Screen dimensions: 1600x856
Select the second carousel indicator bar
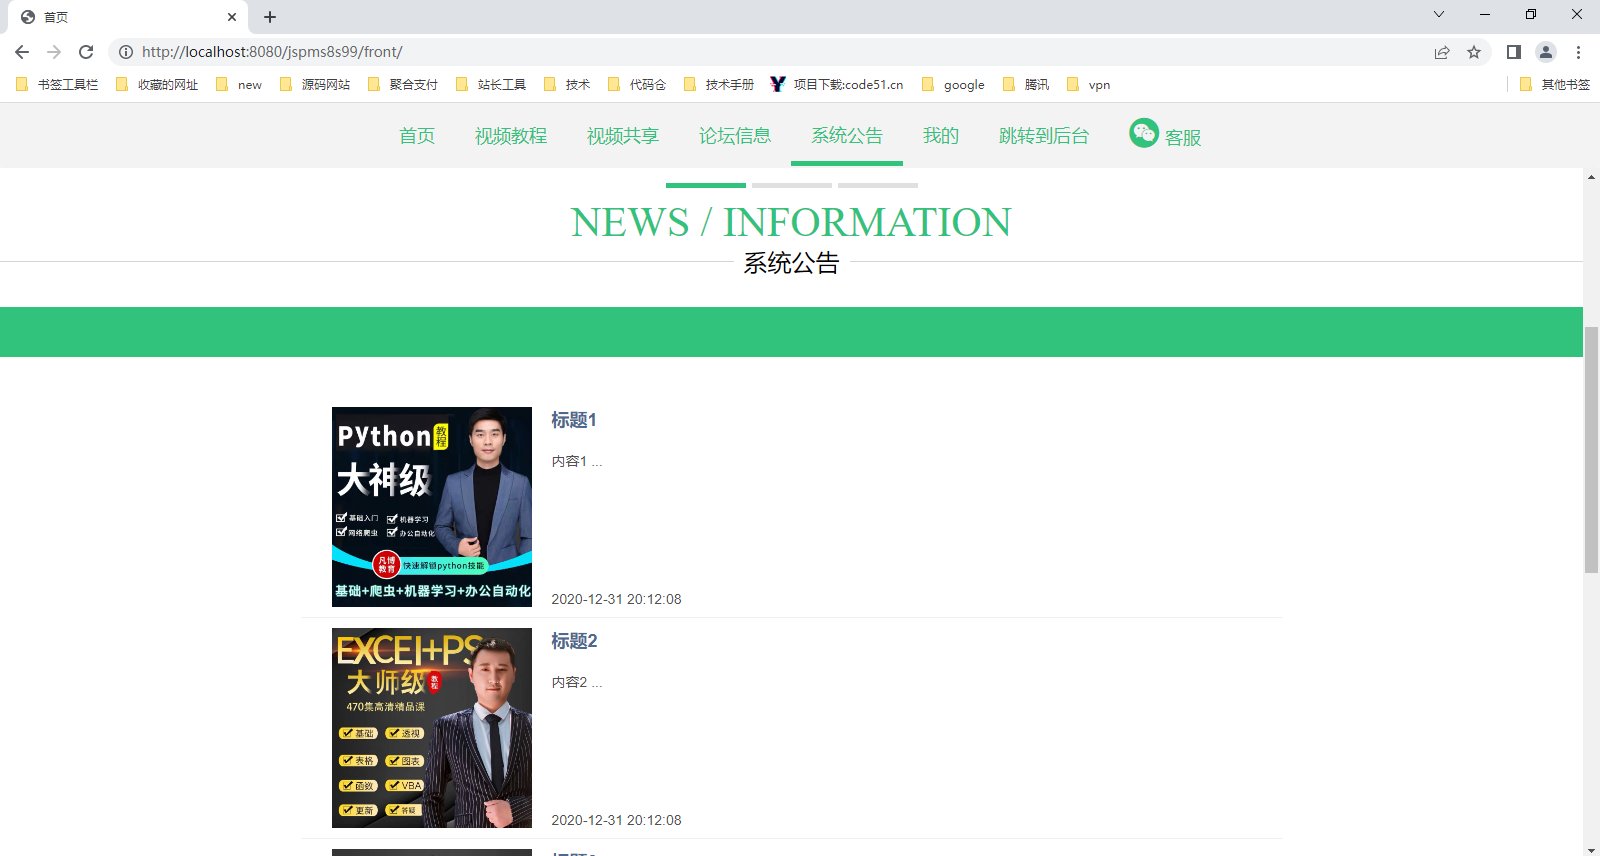(792, 185)
